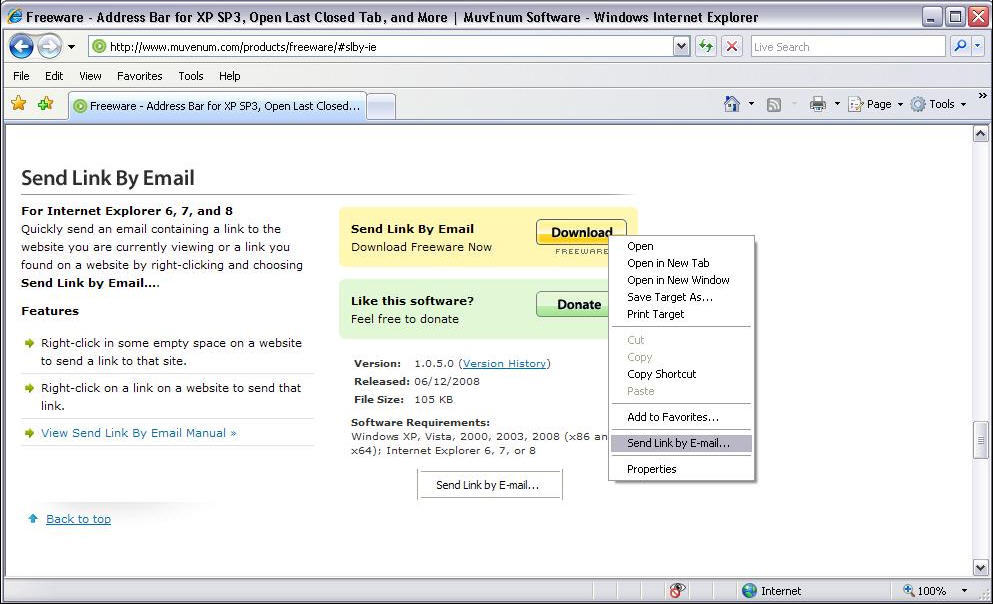Image resolution: width=993 pixels, height=604 pixels.
Task: Click the Back to top link
Action: click(x=79, y=519)
